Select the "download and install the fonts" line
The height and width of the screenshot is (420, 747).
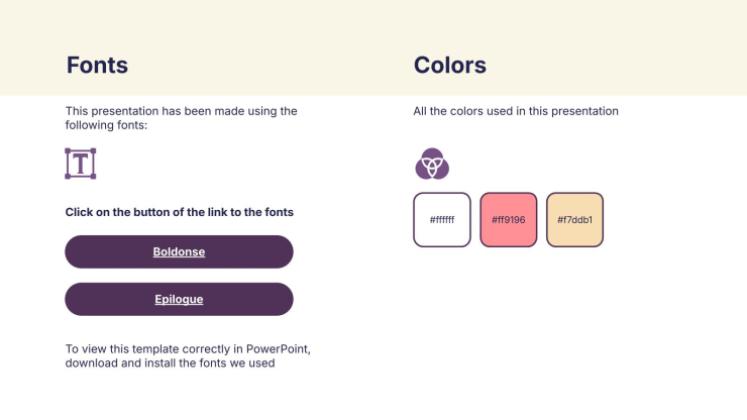pos(170,363)
